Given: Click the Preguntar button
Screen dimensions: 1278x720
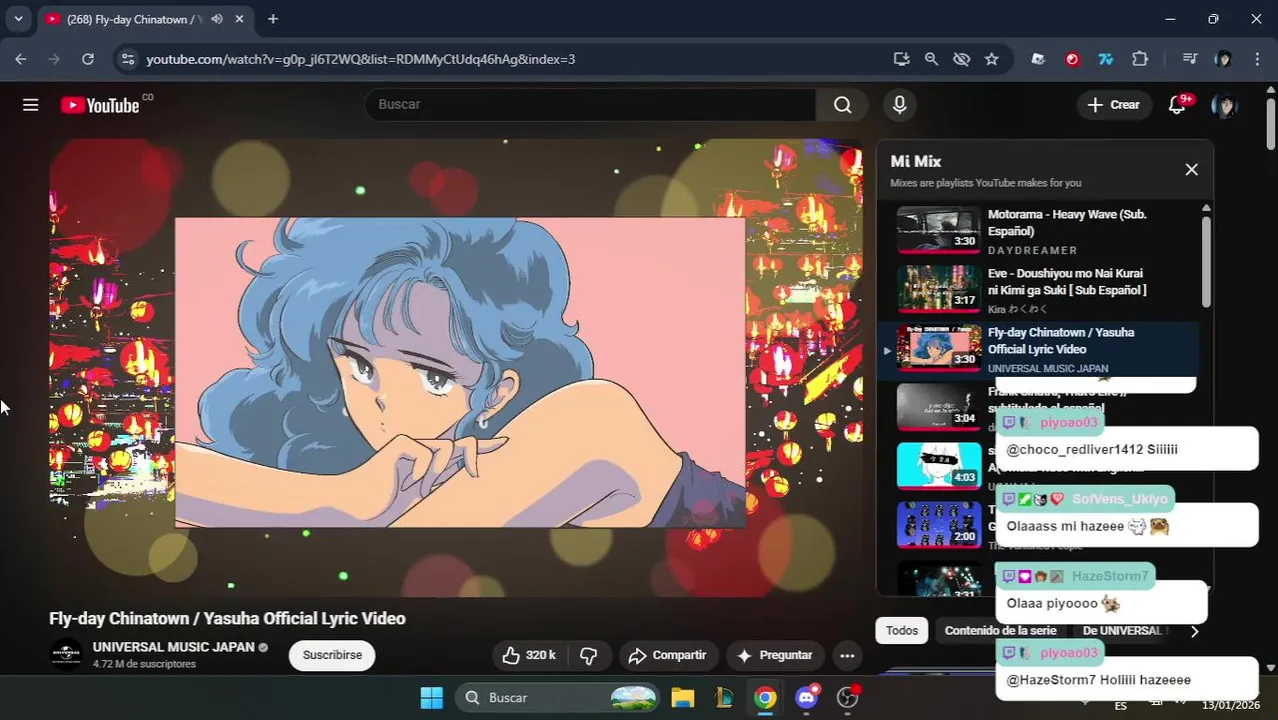Looking at the screenshot, I should pos(775,655).
